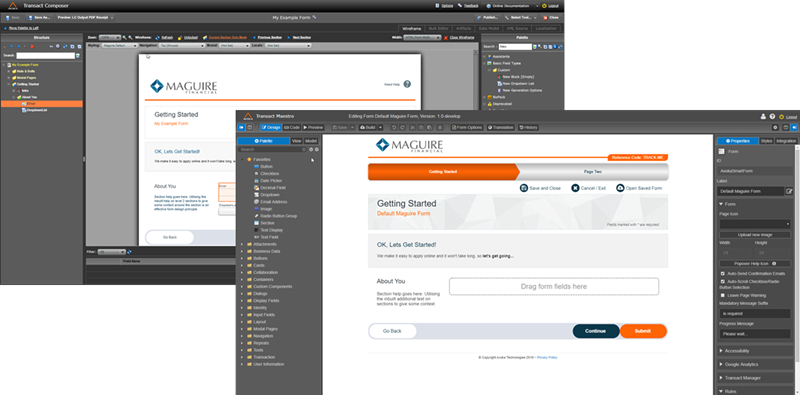Toggle Auto-Send Confirmation Emails checkbox
The height and width of the screenshot is (395, 800).
coord(722,274)
